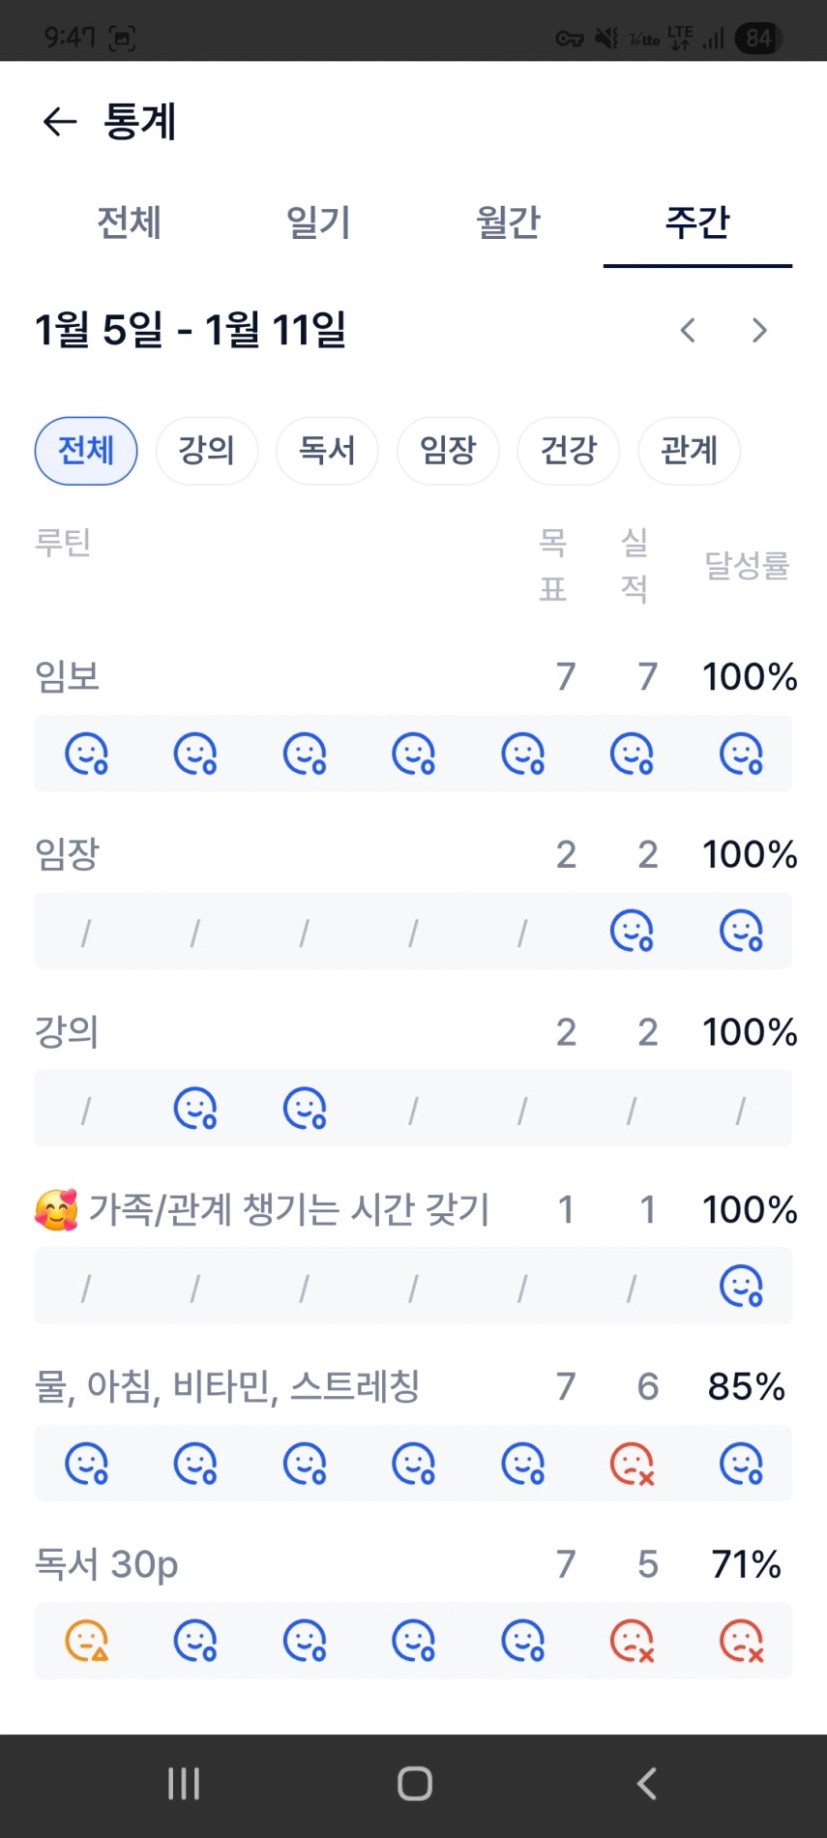The image size is (827, 1838).
Task: Open the 임보 routine label
Action: (67, 677)
